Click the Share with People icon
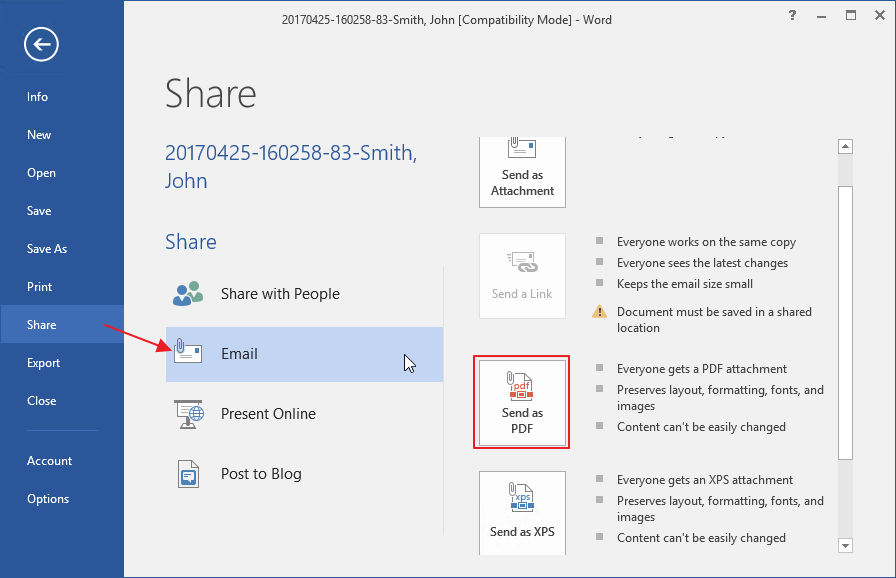The image size is (896, 578). tap(188, 294)
